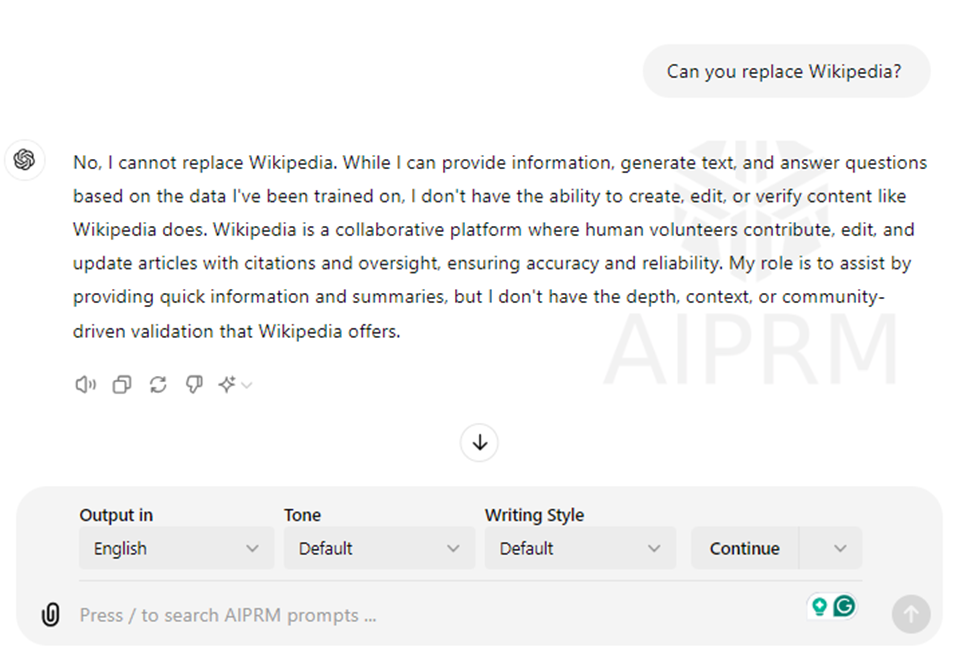975x655 pixels.
Task: Click the thumbs down feedback icon
Action: click(x=194, y=385)
